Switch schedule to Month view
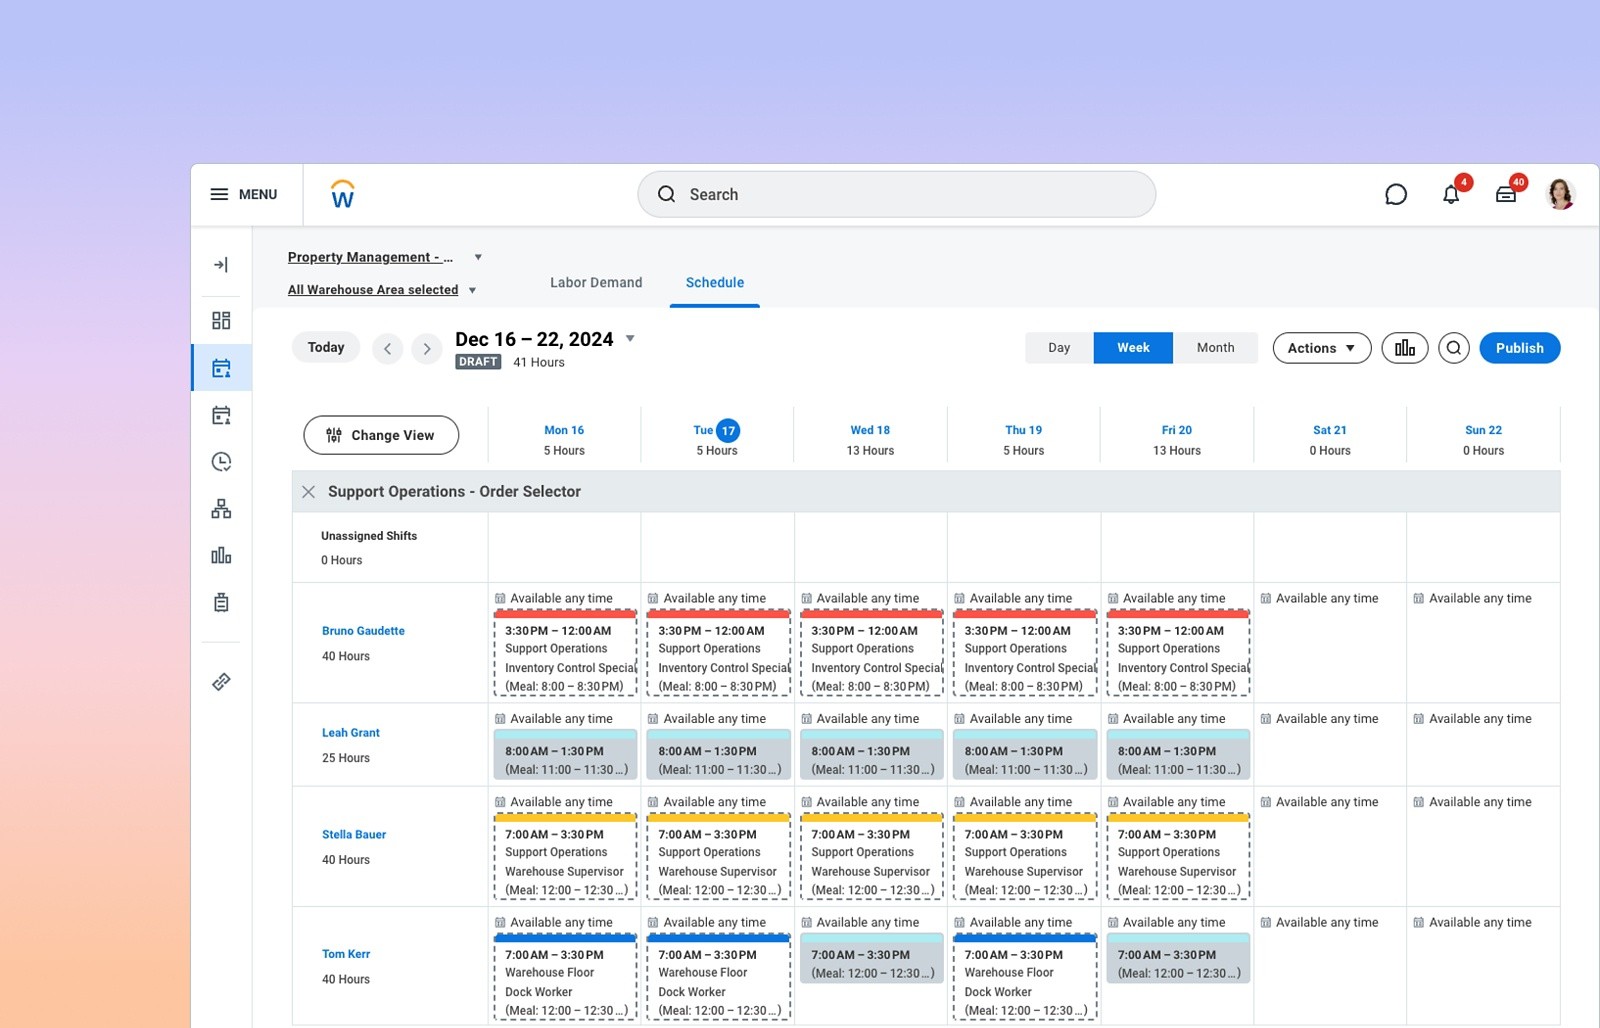Viewport: 1600px width, 1028px height. click(x=1215, y=348)
